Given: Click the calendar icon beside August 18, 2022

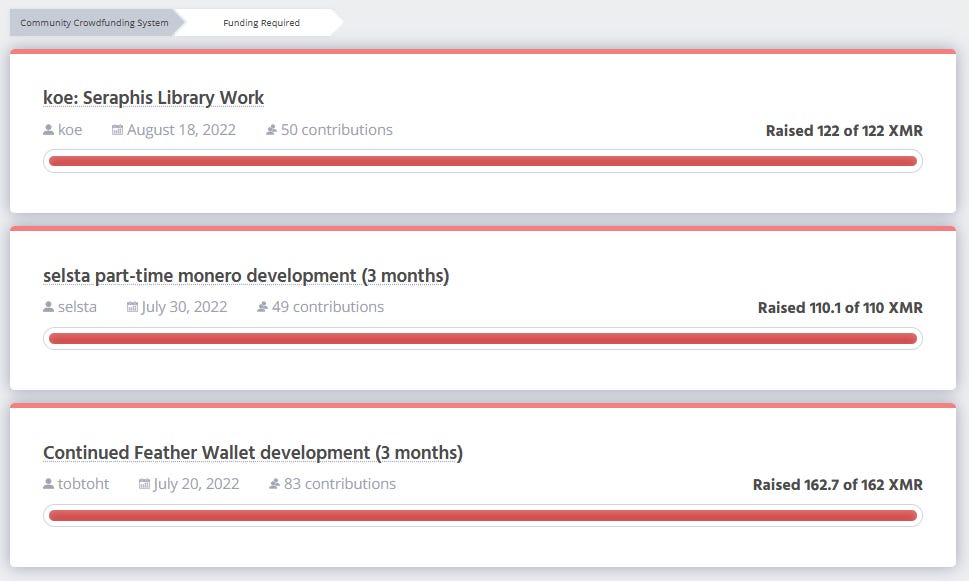Looking at the screenshot, I should 117,130.
